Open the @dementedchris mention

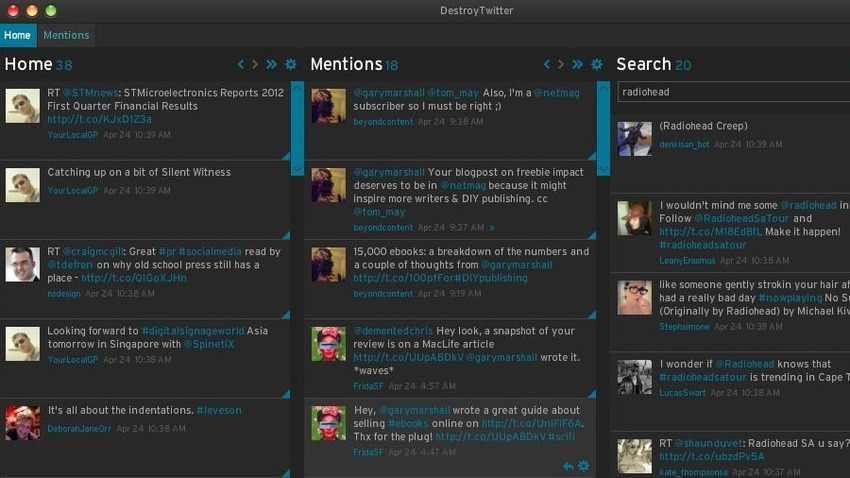pos(393,331)
